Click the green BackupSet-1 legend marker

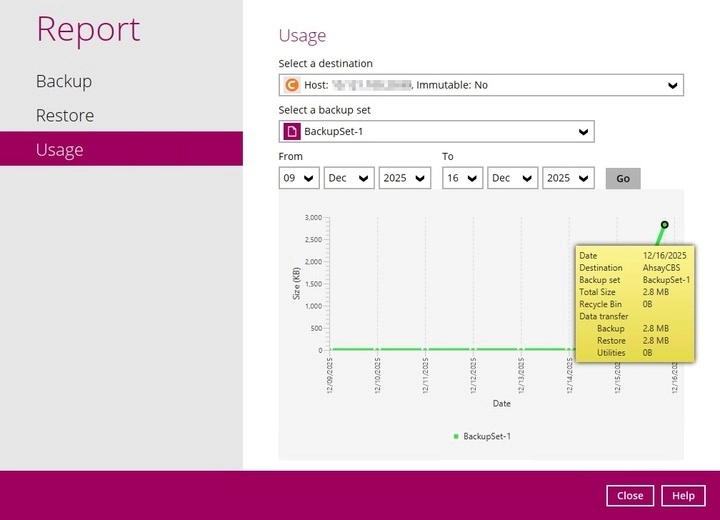coord(456,436)
